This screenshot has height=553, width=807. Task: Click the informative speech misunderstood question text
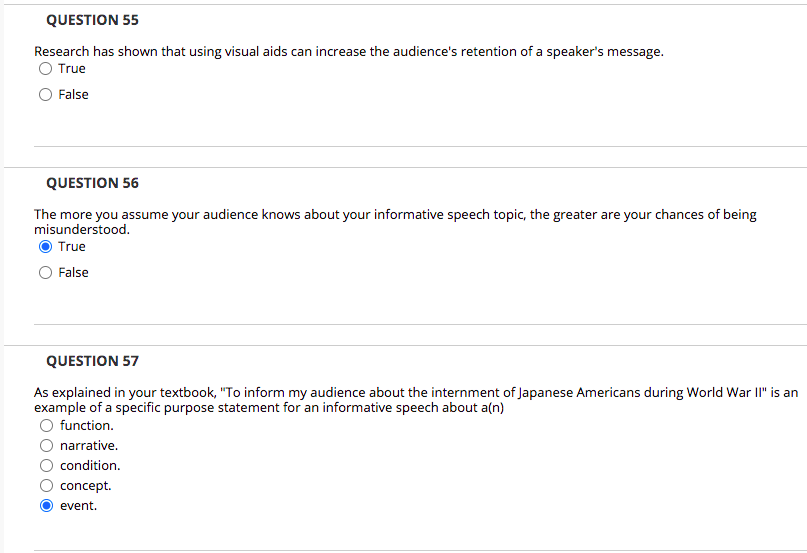click(395, 221)
